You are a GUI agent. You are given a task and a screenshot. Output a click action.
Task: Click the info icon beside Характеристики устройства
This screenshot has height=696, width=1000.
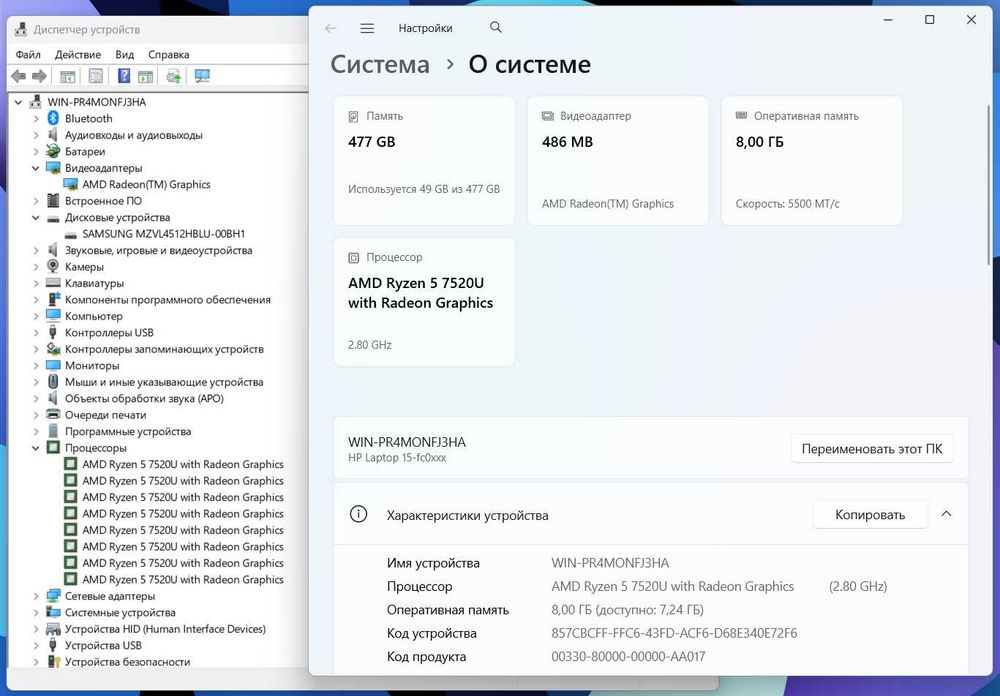point(358,514)
